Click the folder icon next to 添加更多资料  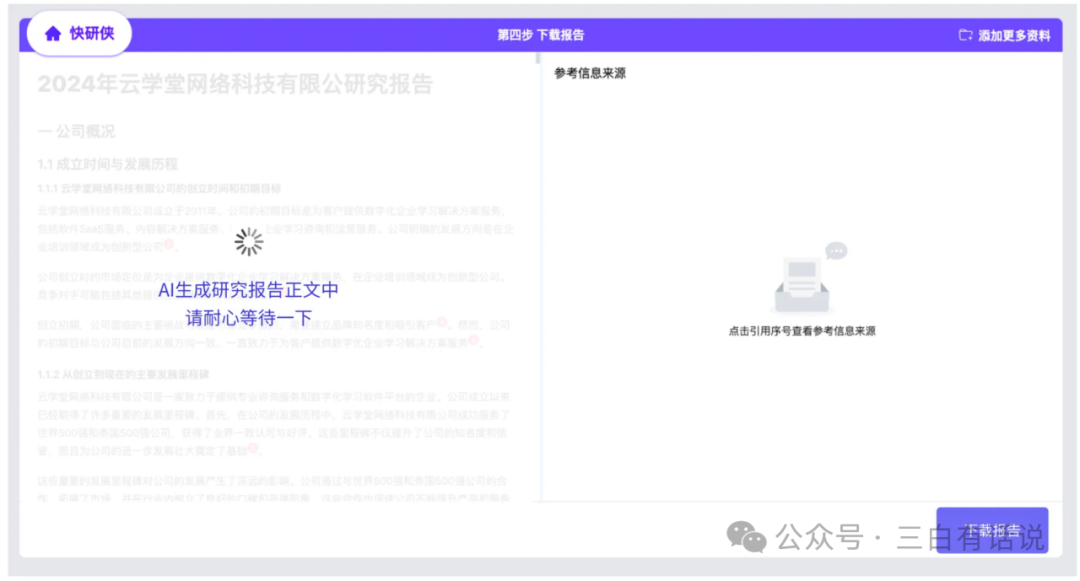(x=965, y=35)
